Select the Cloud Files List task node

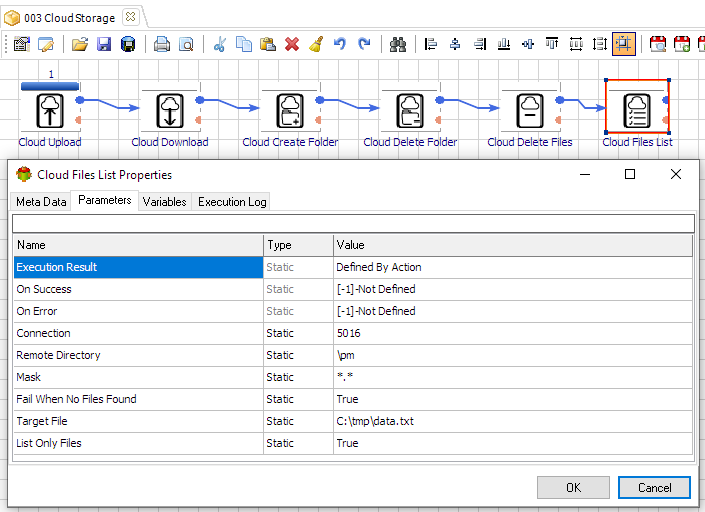pos(637,111)
